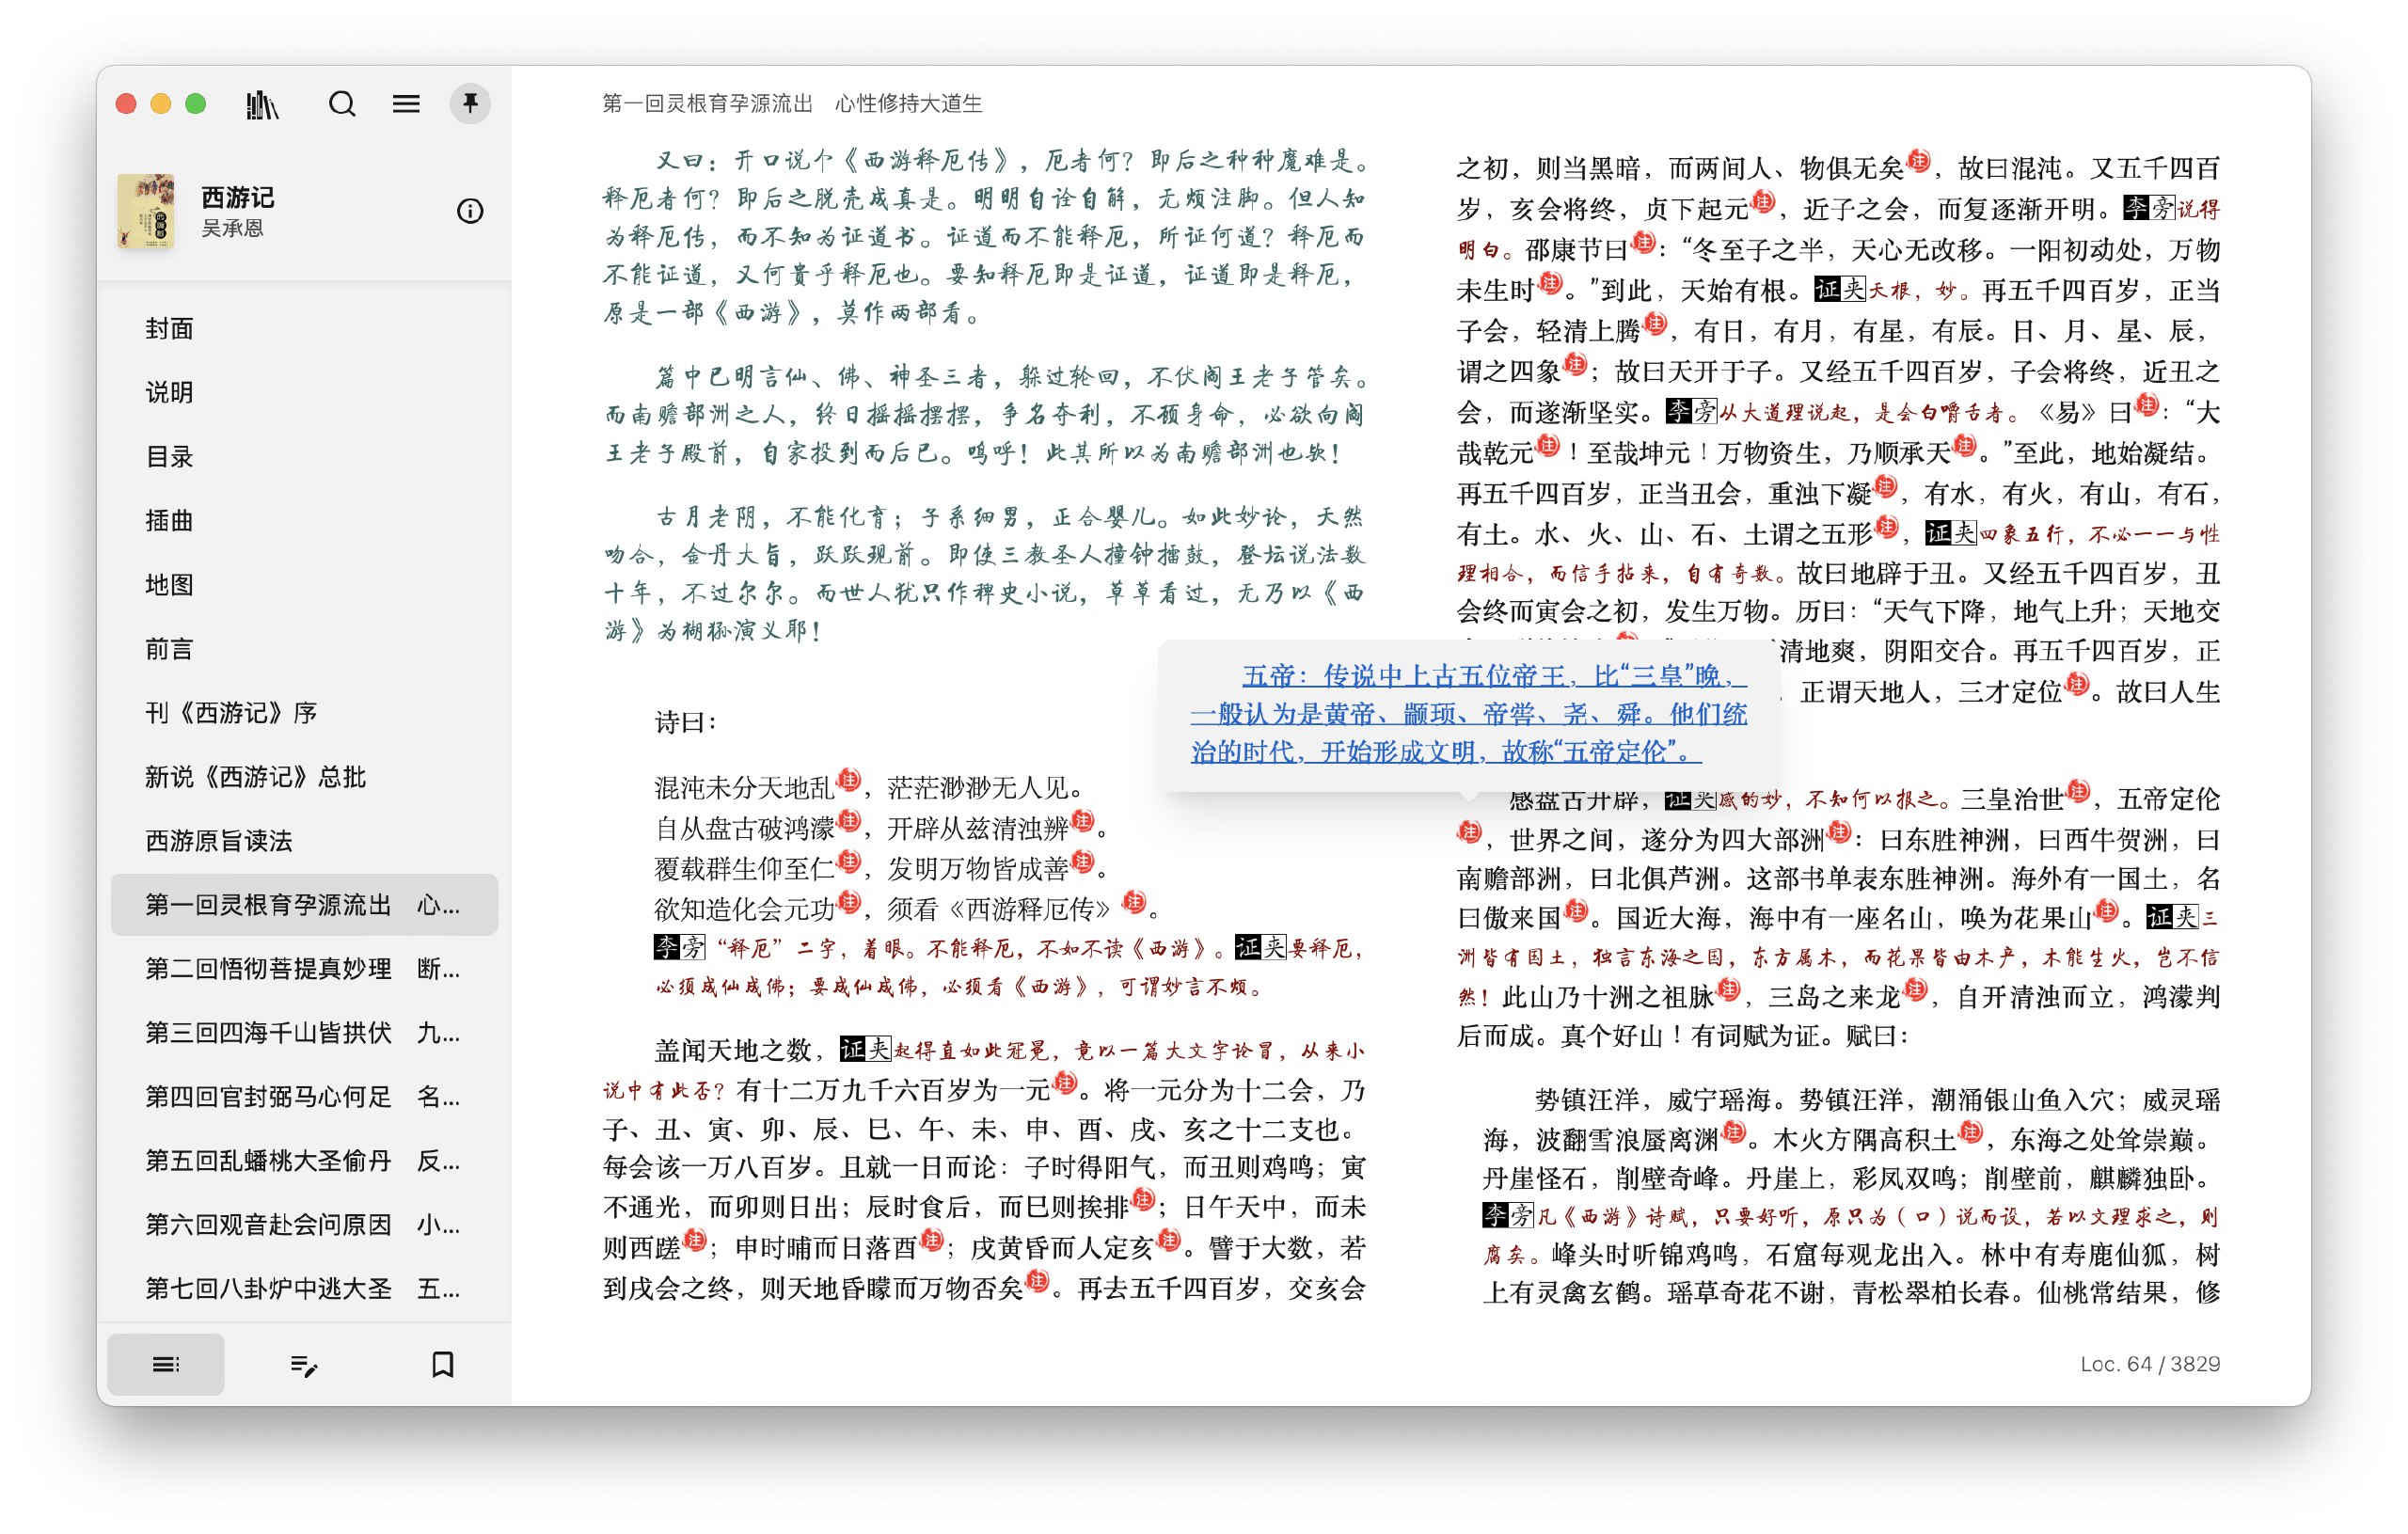The width and height of the screenshot is (2408, 1534).
Task: Jump to the 前言 section
Action: (x=304, y=649)
